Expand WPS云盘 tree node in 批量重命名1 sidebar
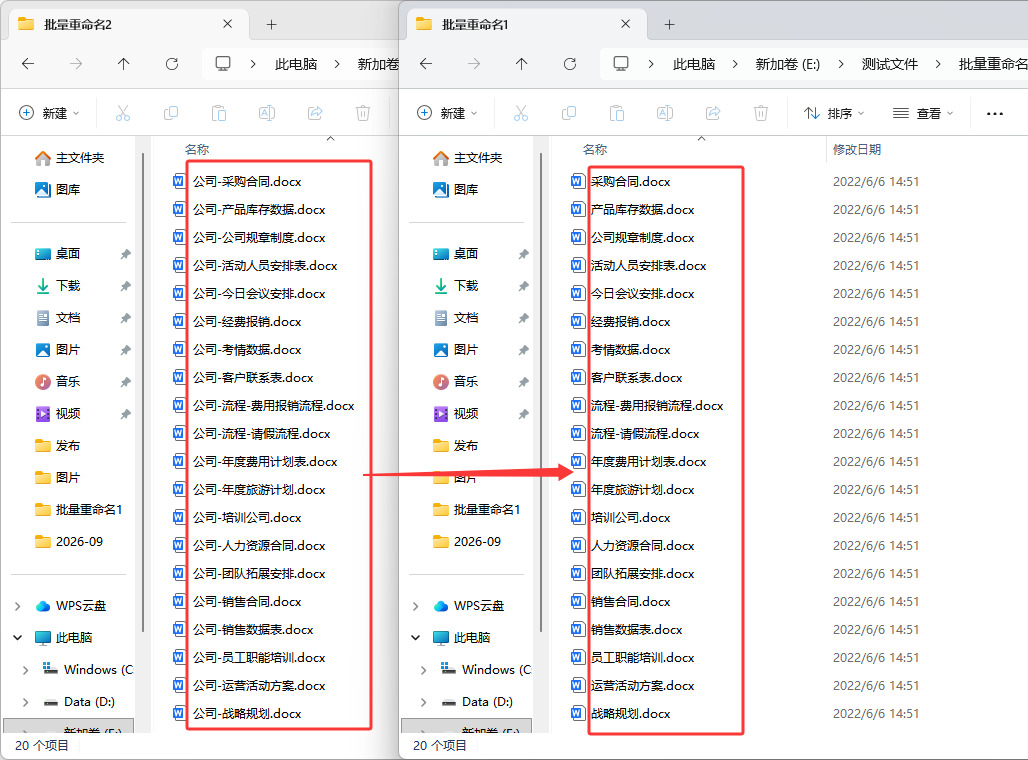 (x=416, y=607)
